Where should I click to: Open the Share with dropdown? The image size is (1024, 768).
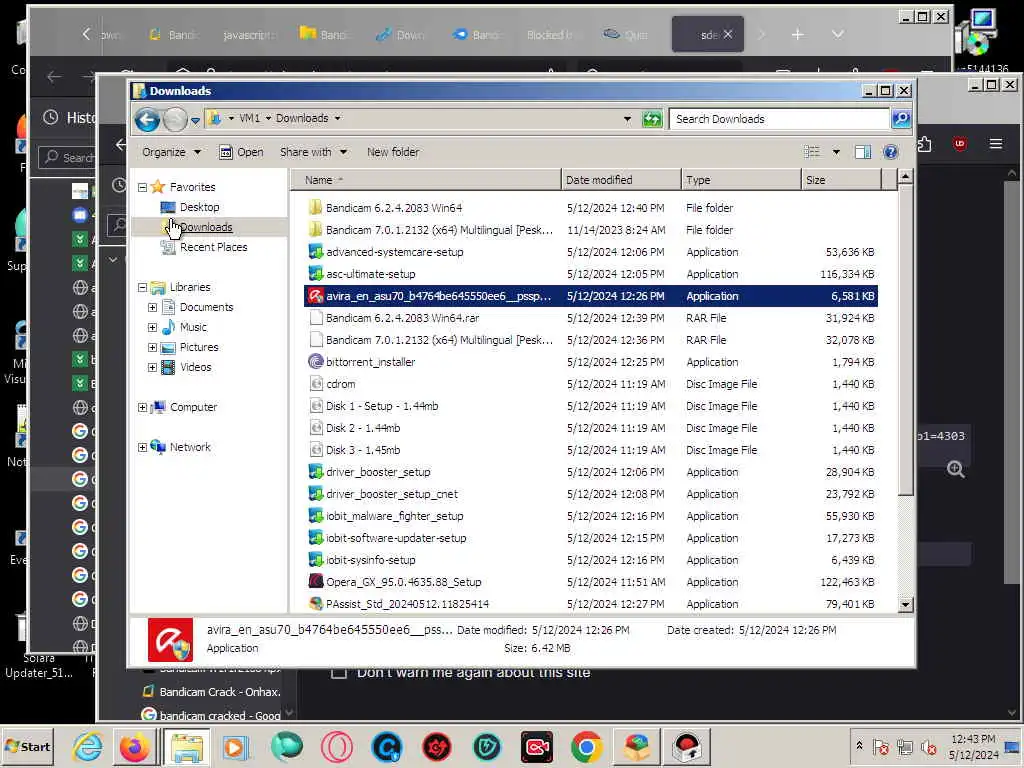click(x=313, y=152)
